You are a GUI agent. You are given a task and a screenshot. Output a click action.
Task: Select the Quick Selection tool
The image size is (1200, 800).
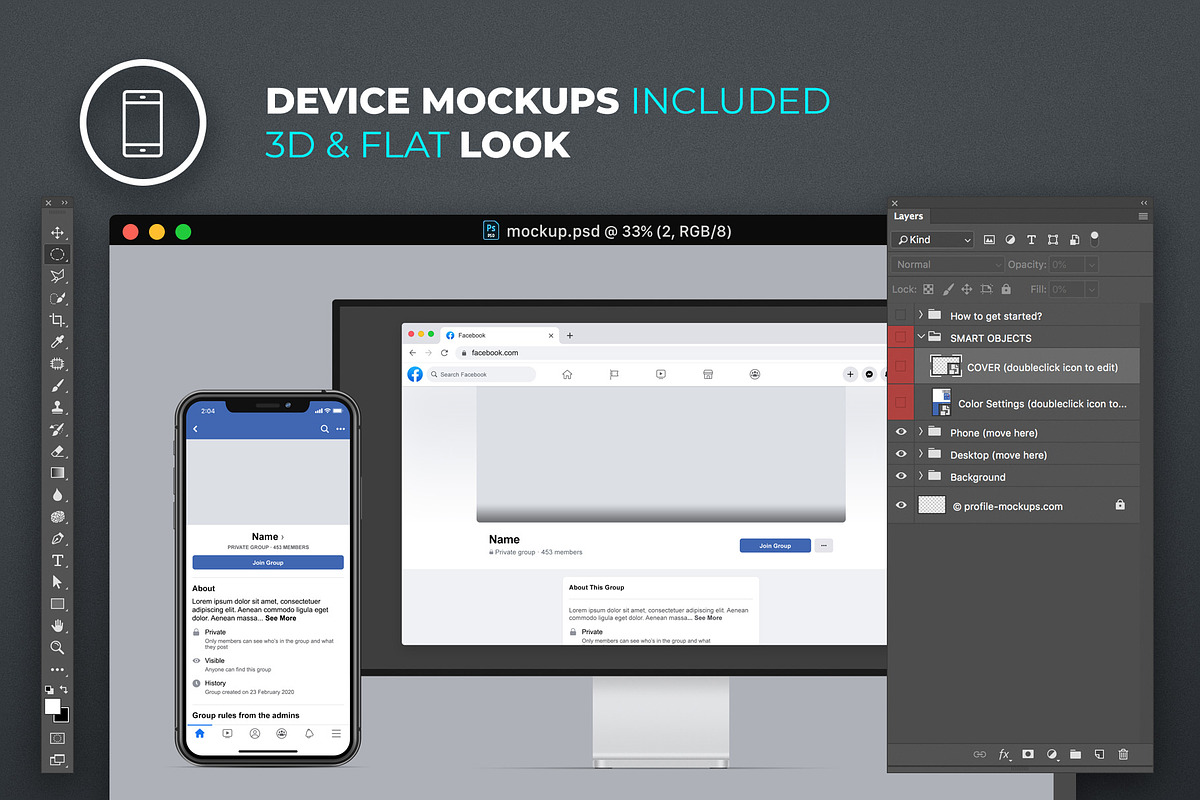(57, 298)
